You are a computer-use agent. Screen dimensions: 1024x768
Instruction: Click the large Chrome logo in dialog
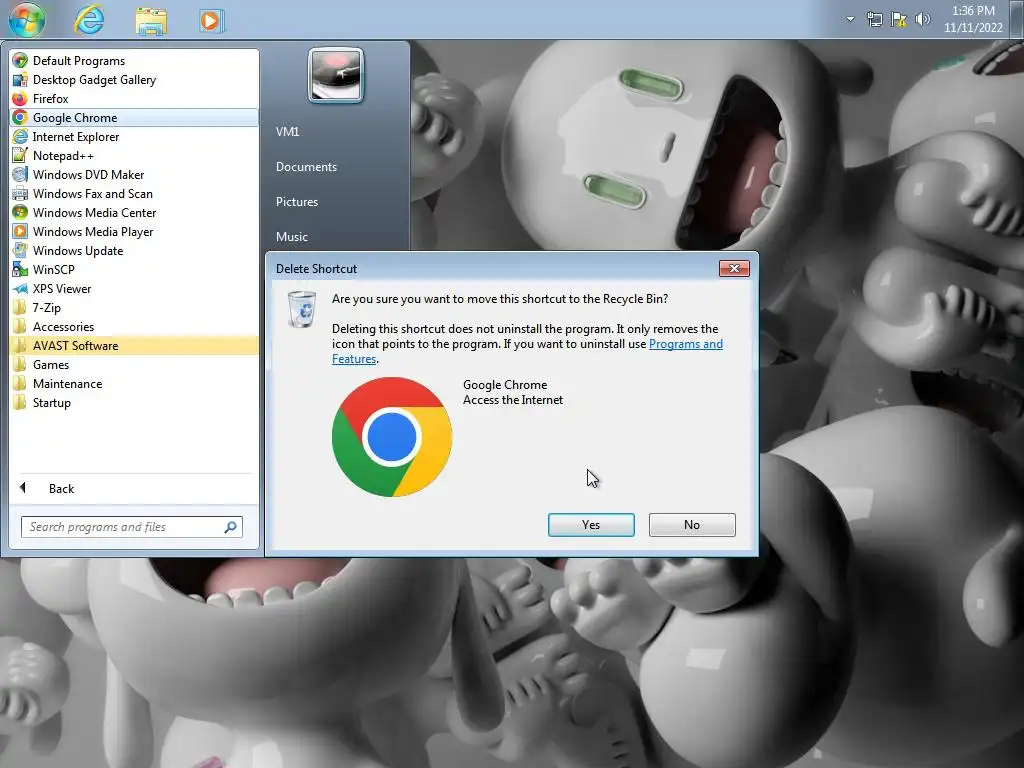(392, 437)
